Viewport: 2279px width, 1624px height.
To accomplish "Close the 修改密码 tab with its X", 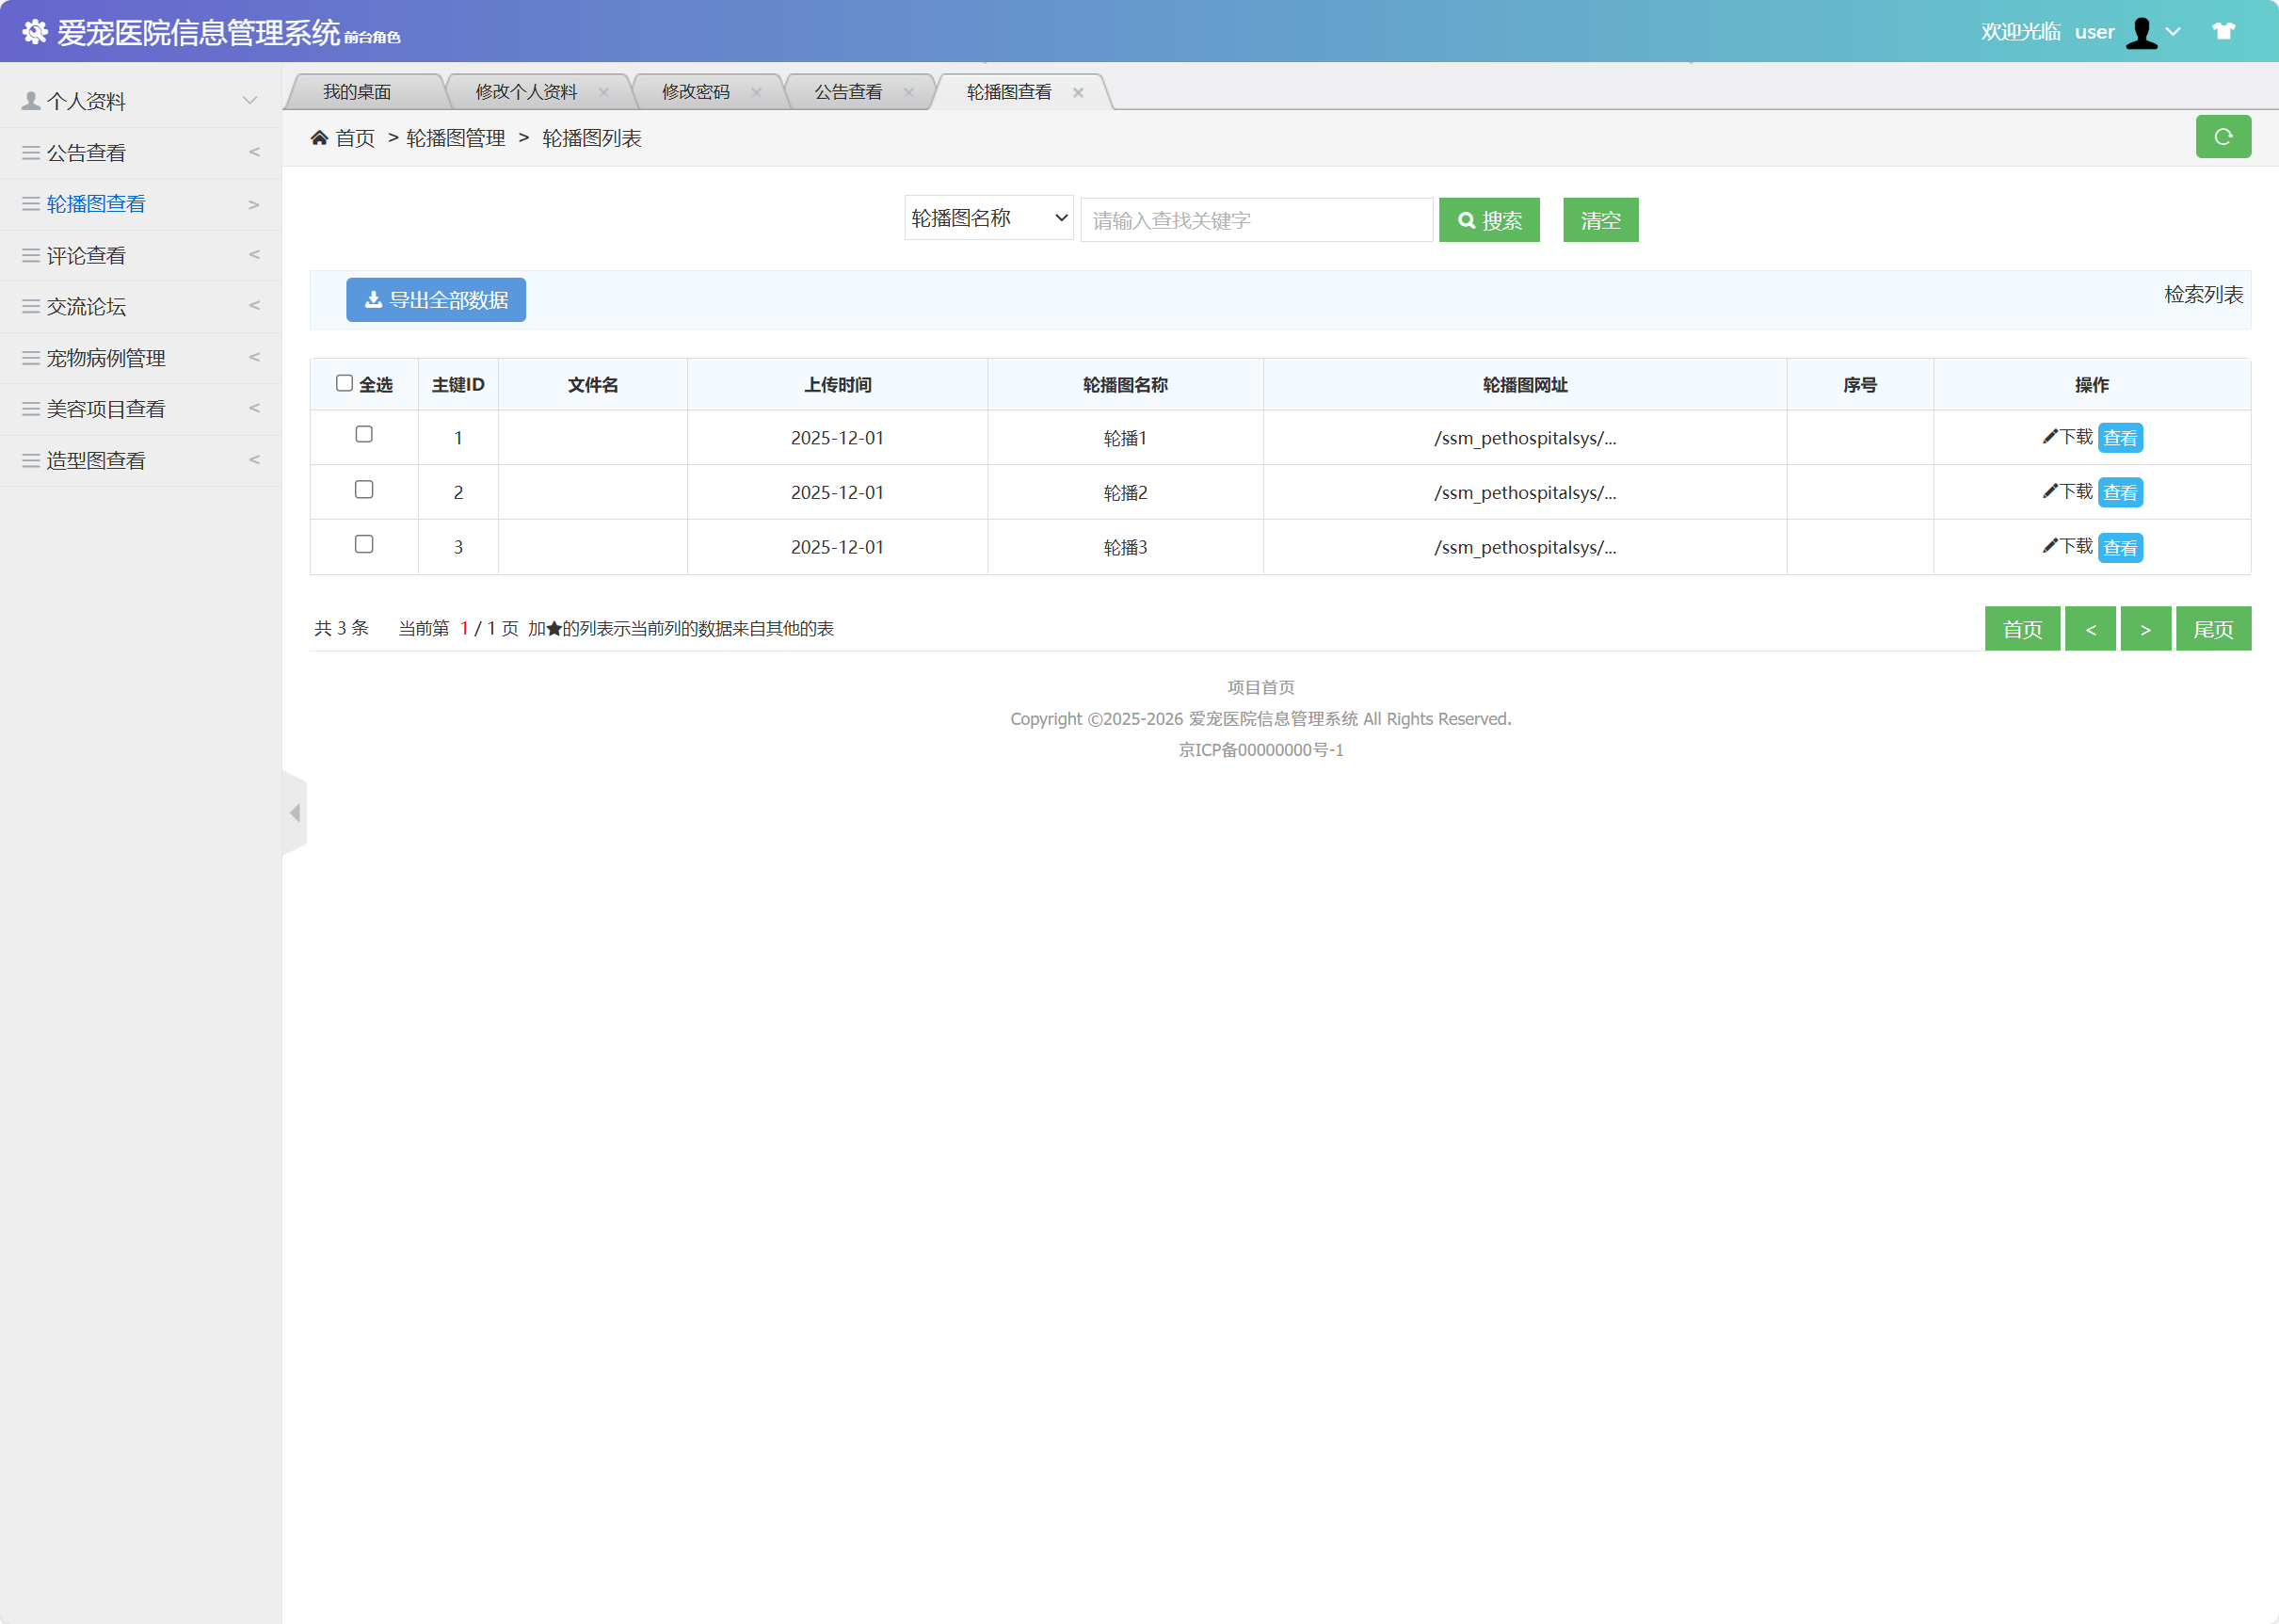I will tap(756, 92).
